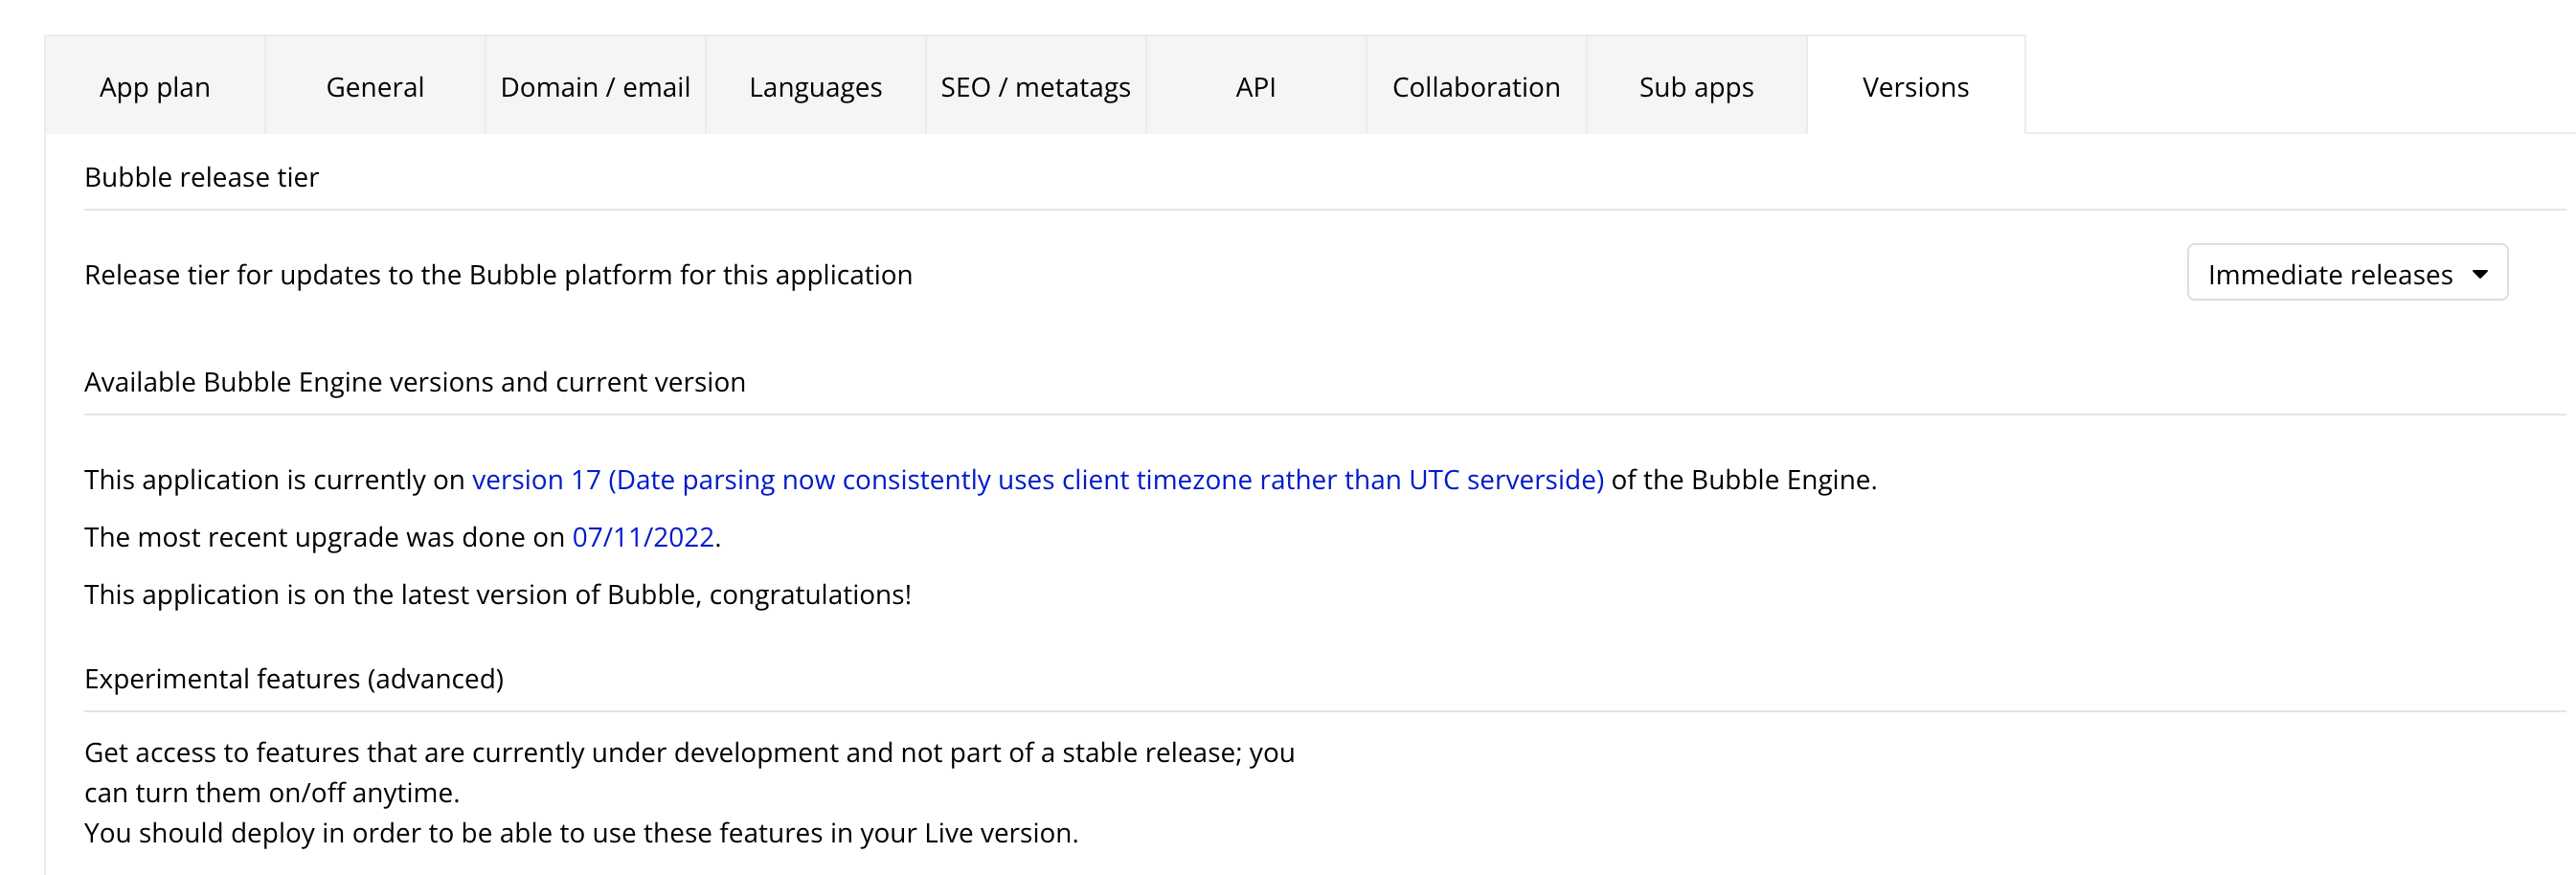This screenshot has height=875, width=2576.
Task: Open the version 17 date parsing link
Action: point(1037,480)
